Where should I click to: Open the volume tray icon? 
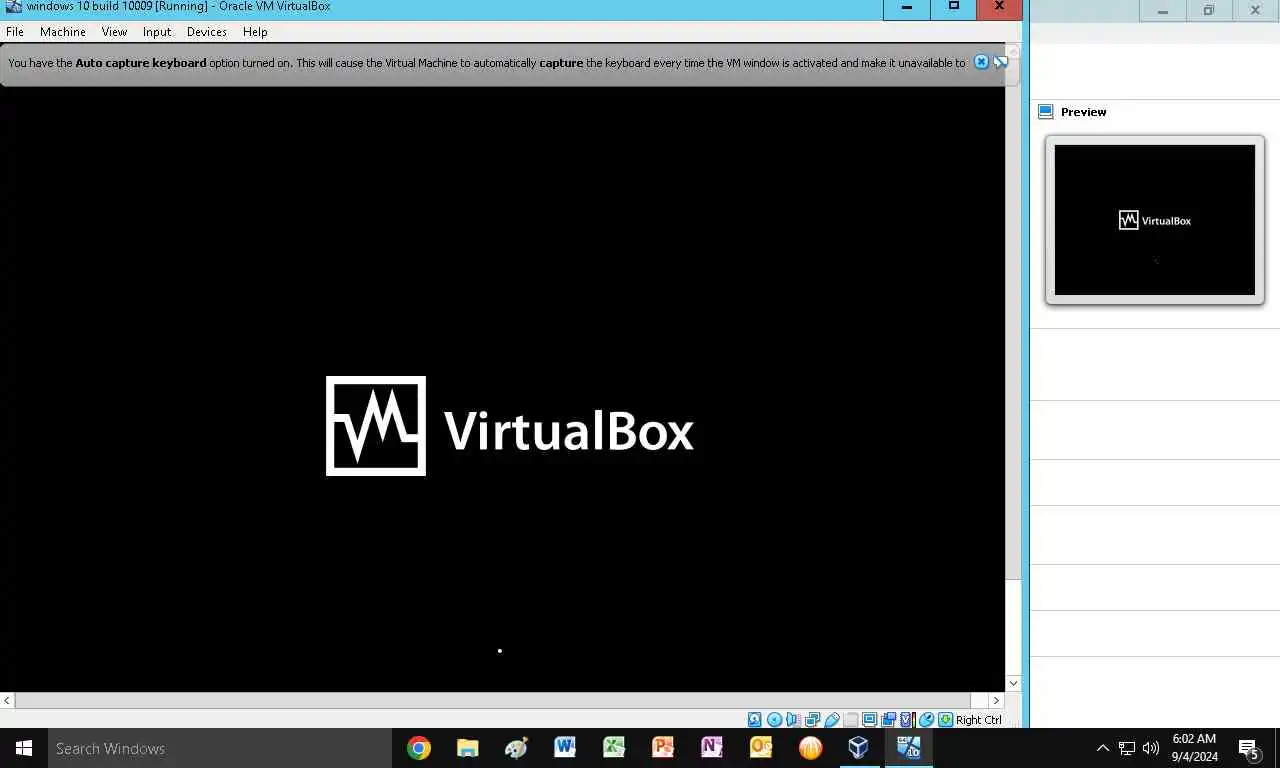pyautogui.click(x=1150, y=748)
